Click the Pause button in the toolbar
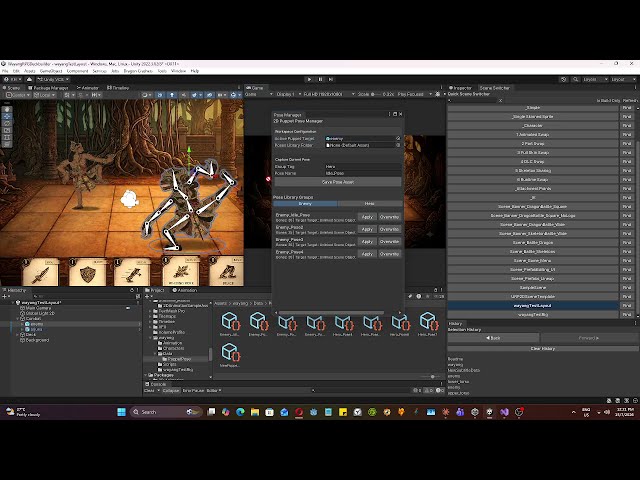This screenshot has width=640, height=480. click(x=320, y=79)
